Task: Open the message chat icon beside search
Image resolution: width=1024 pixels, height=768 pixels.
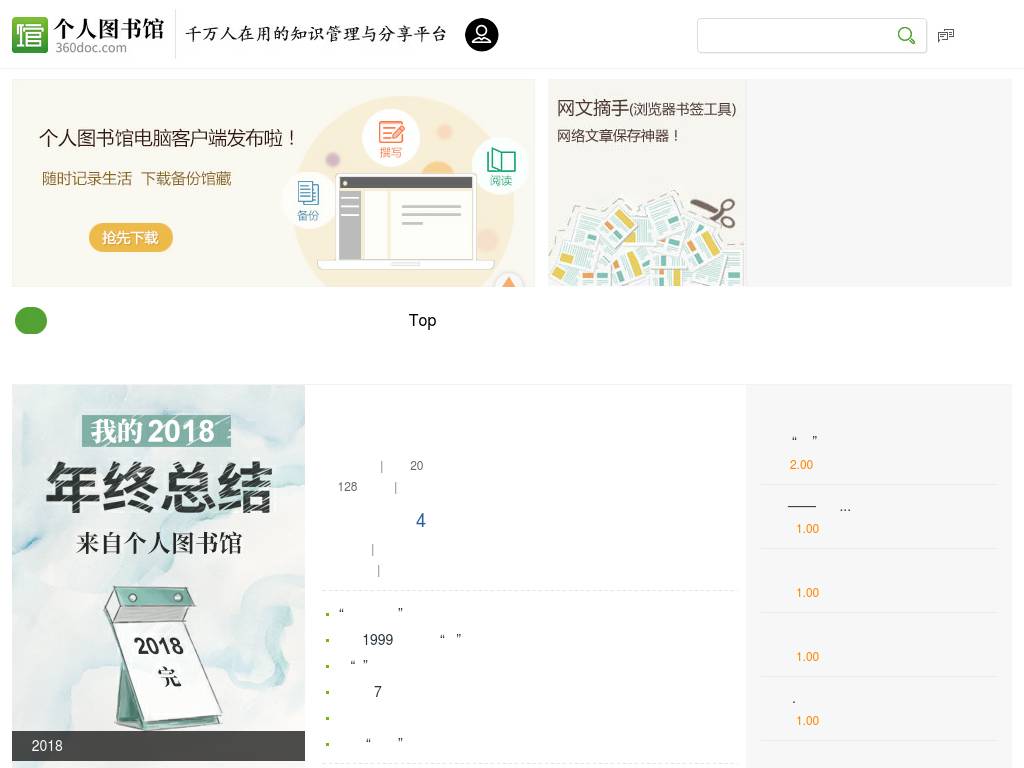Action: [946, 35]
